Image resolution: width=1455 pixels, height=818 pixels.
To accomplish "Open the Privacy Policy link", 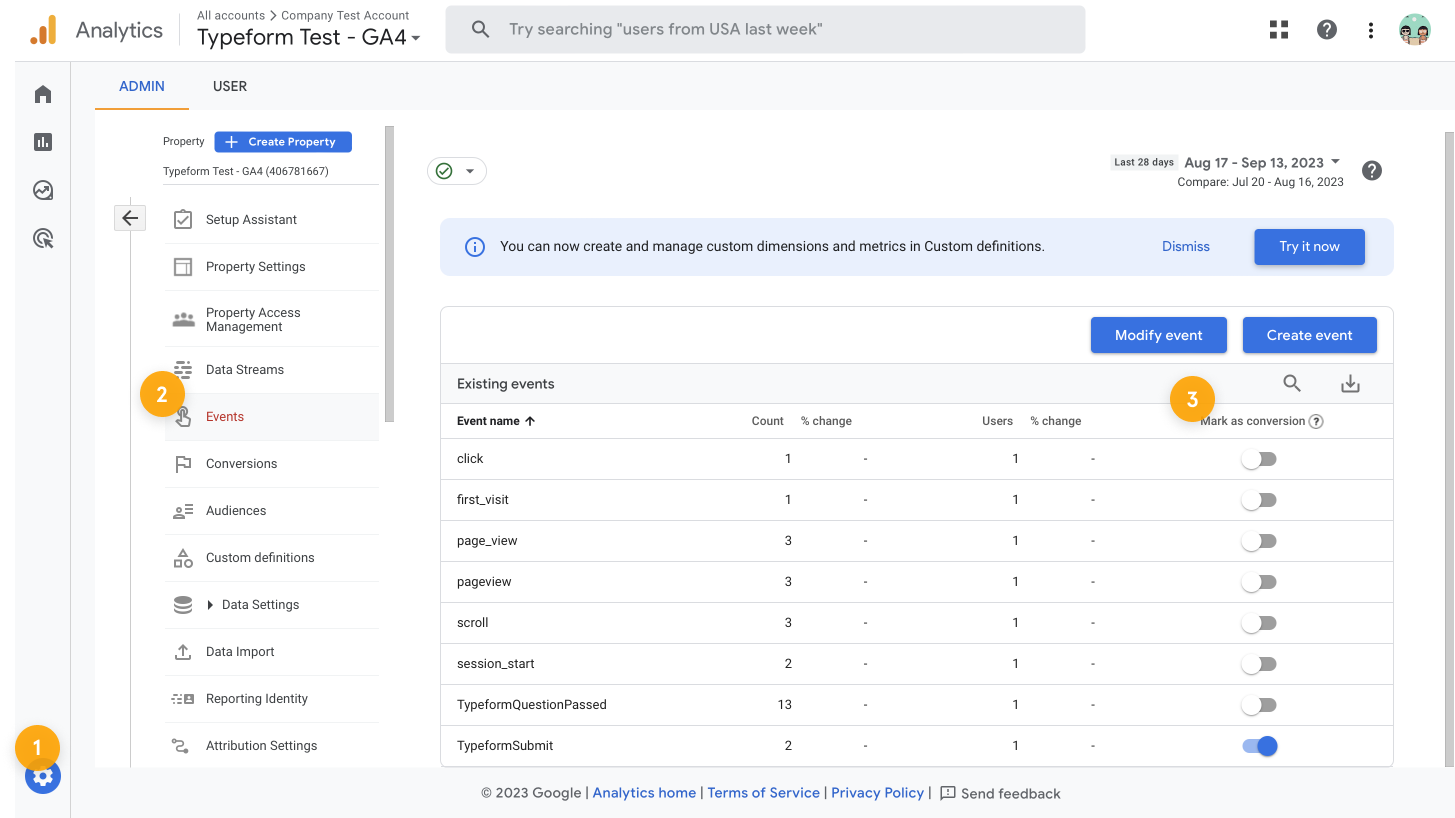I will tap(878, 793).
